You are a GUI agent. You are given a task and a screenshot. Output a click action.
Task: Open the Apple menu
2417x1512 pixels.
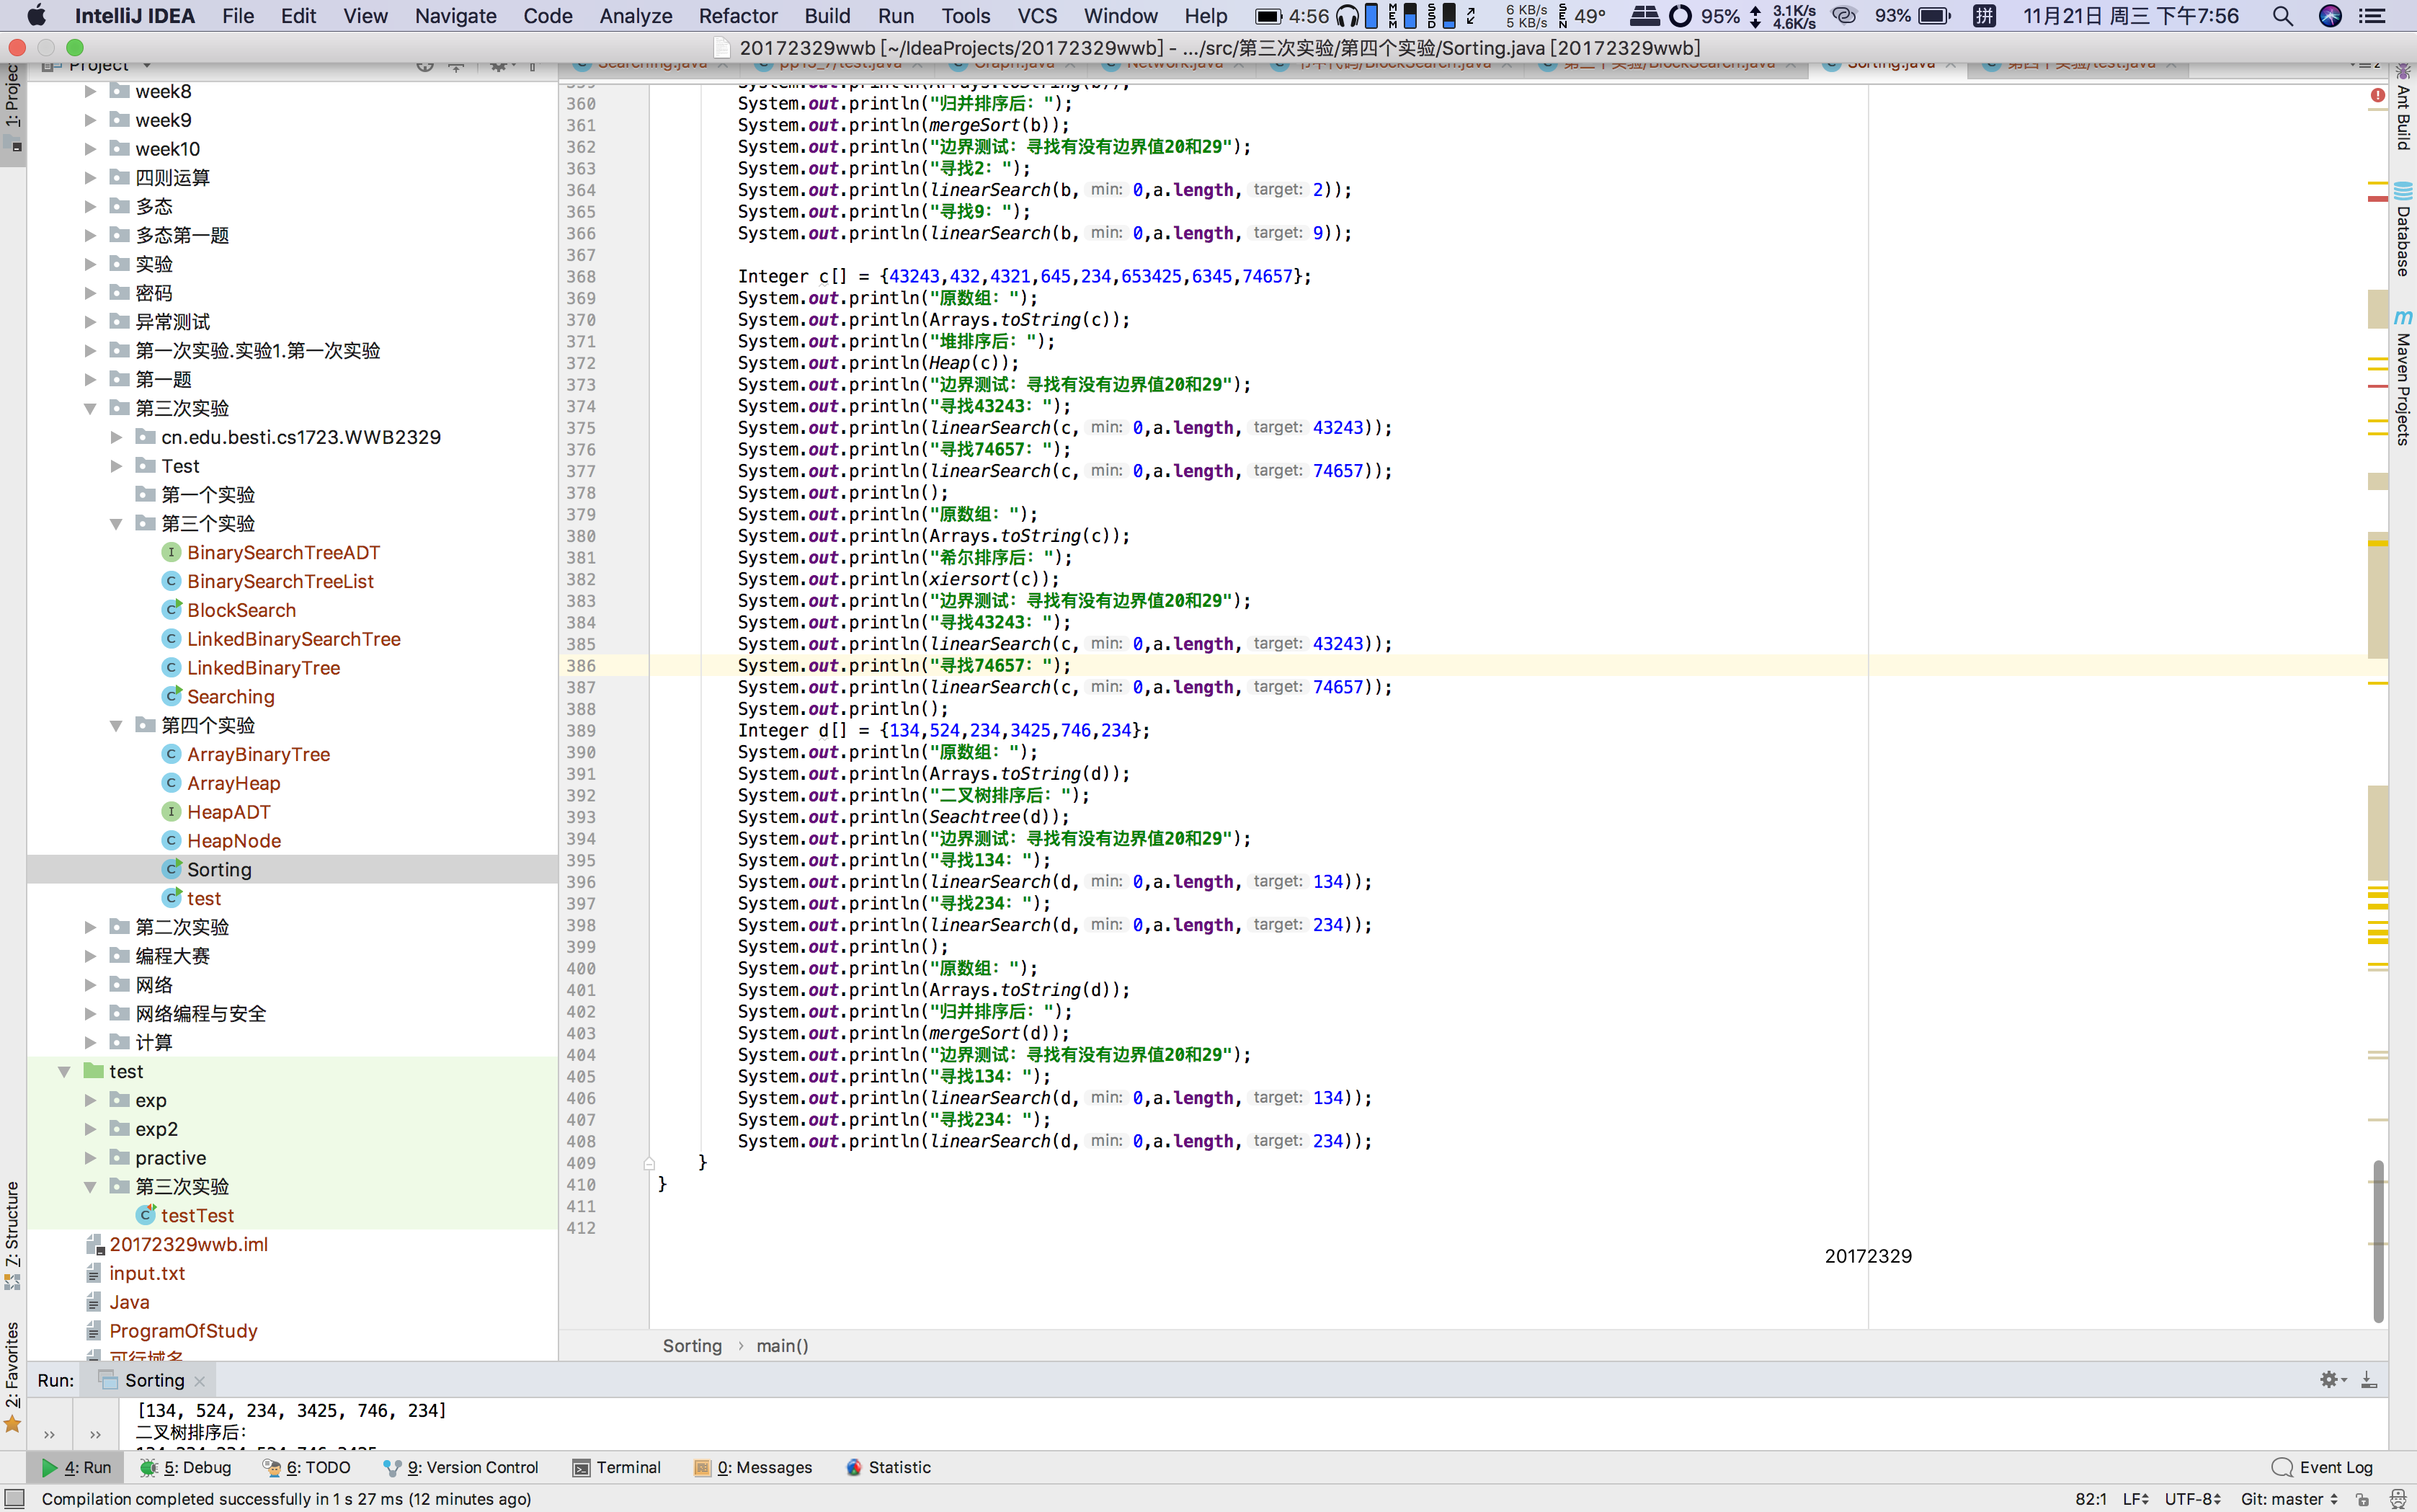pos(36,16)
